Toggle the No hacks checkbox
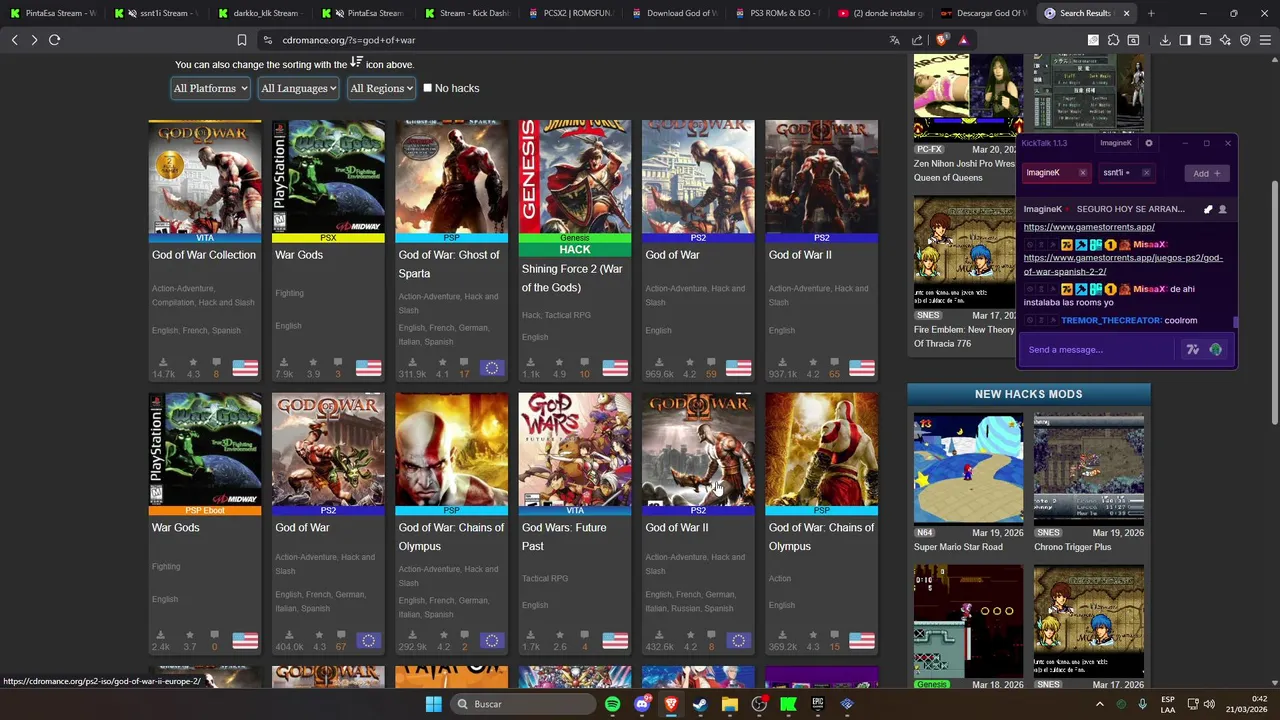Screen dimensions: 1280x720 427,88
